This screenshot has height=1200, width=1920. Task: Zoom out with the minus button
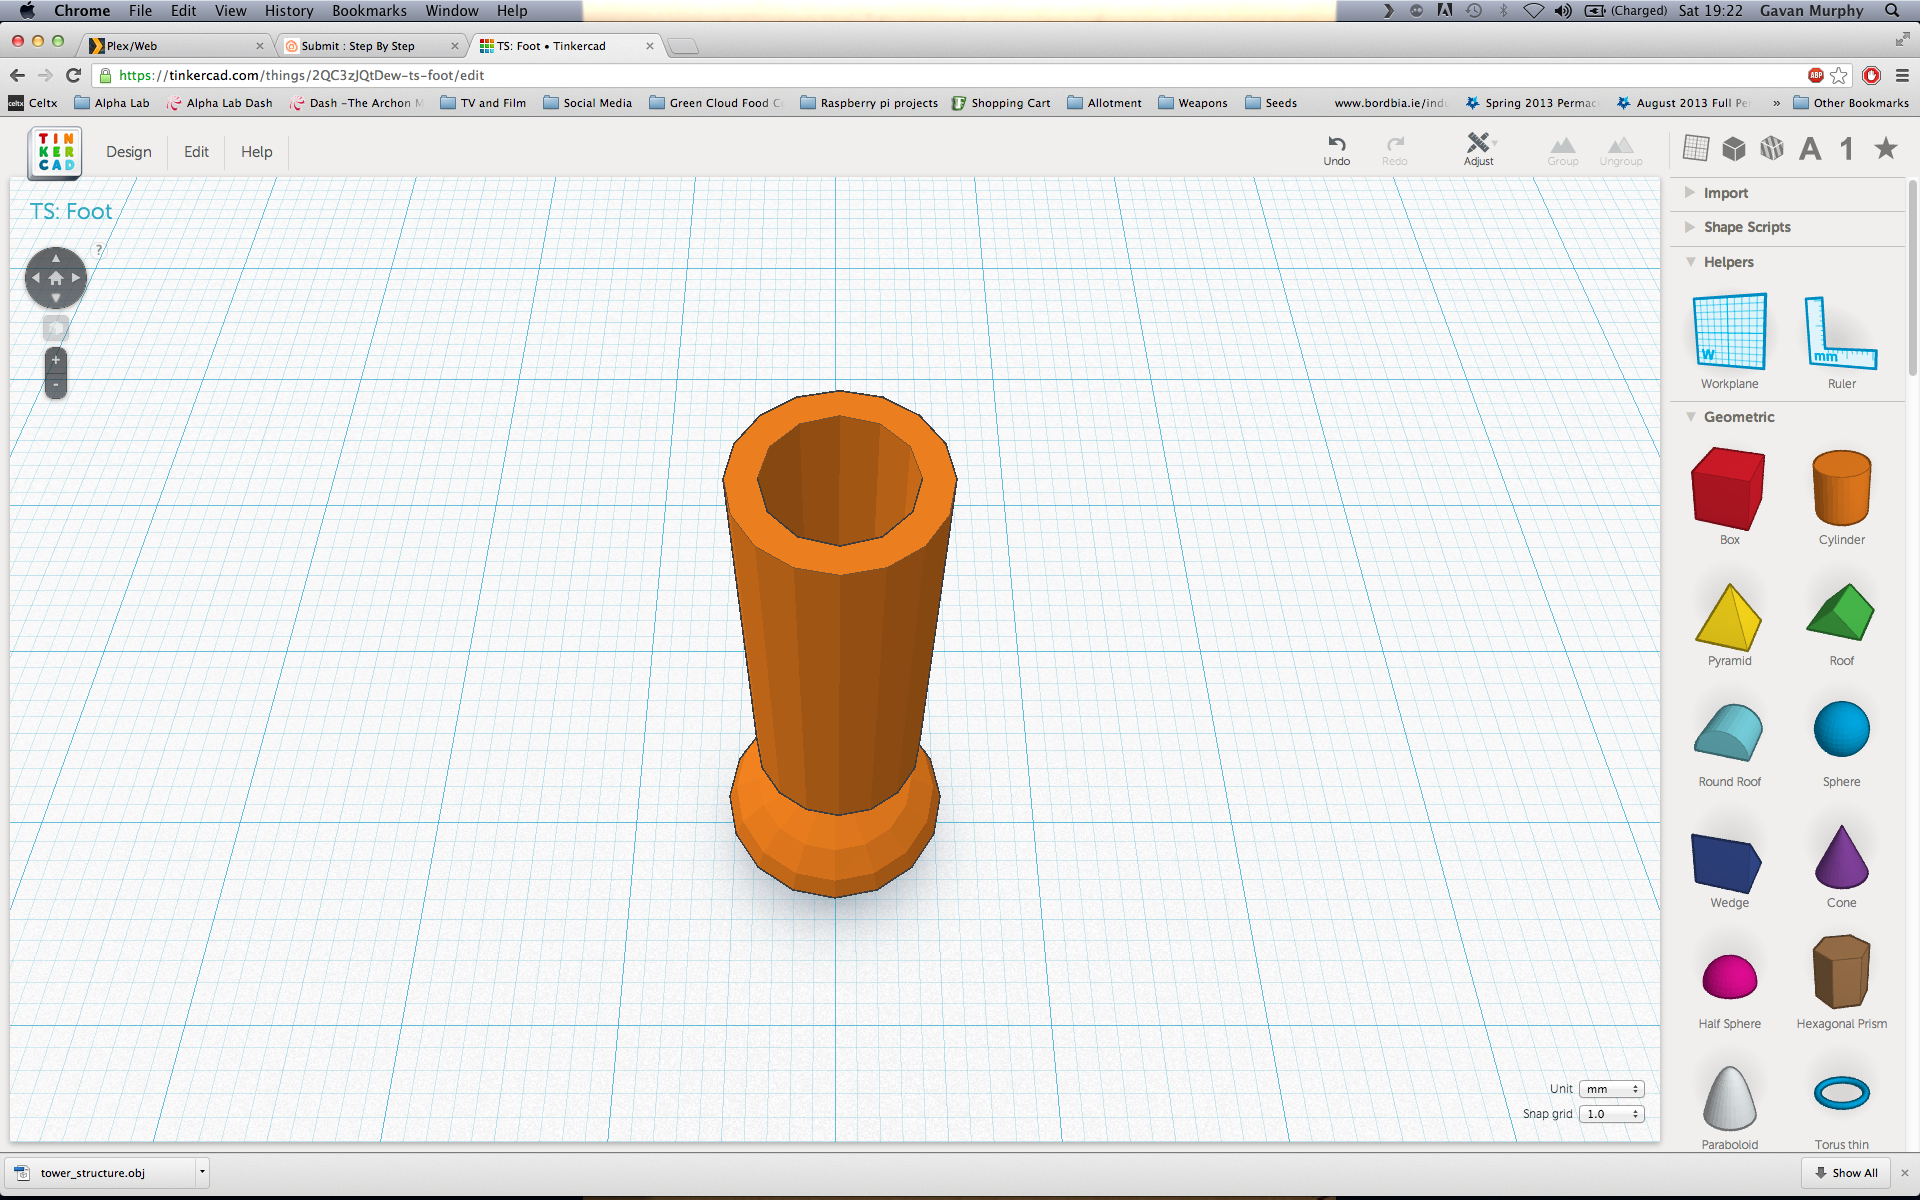[x=56, y=385]
